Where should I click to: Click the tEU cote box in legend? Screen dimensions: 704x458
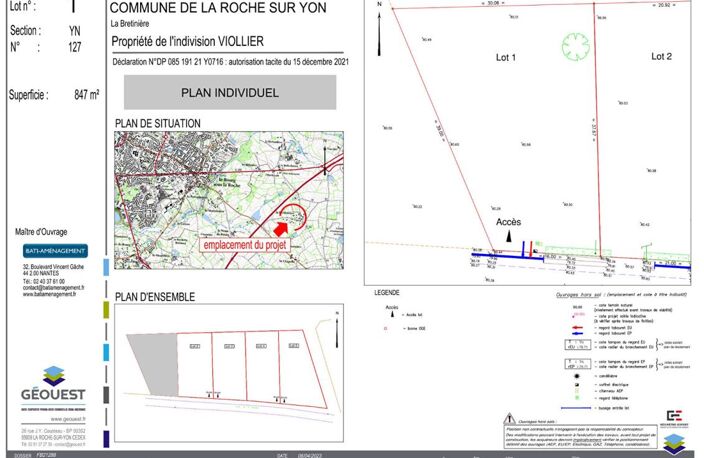pyautogui.click(x=577, y=344)
